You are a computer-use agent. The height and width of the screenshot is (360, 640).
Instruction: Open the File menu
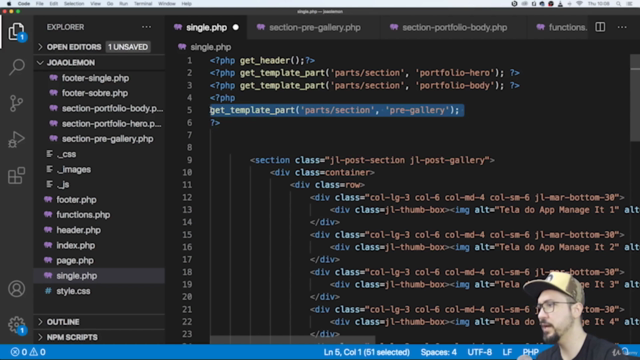pyautogui.click(x=40, y=4)
